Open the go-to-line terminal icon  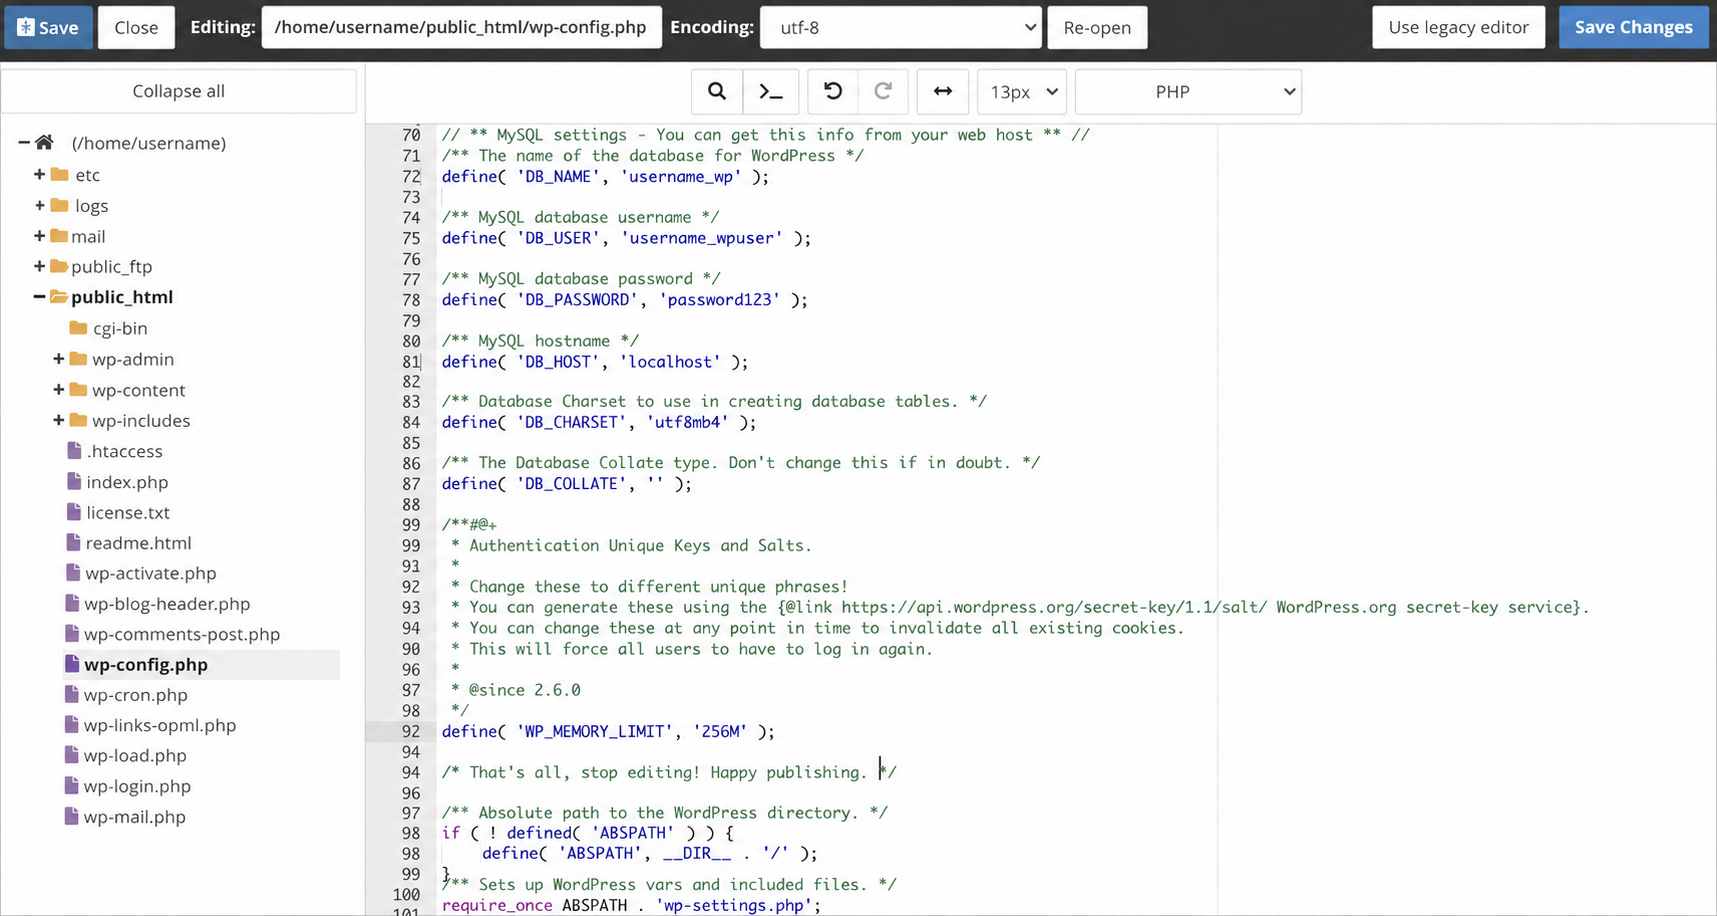pyautogui.click(x=771, y=92)
